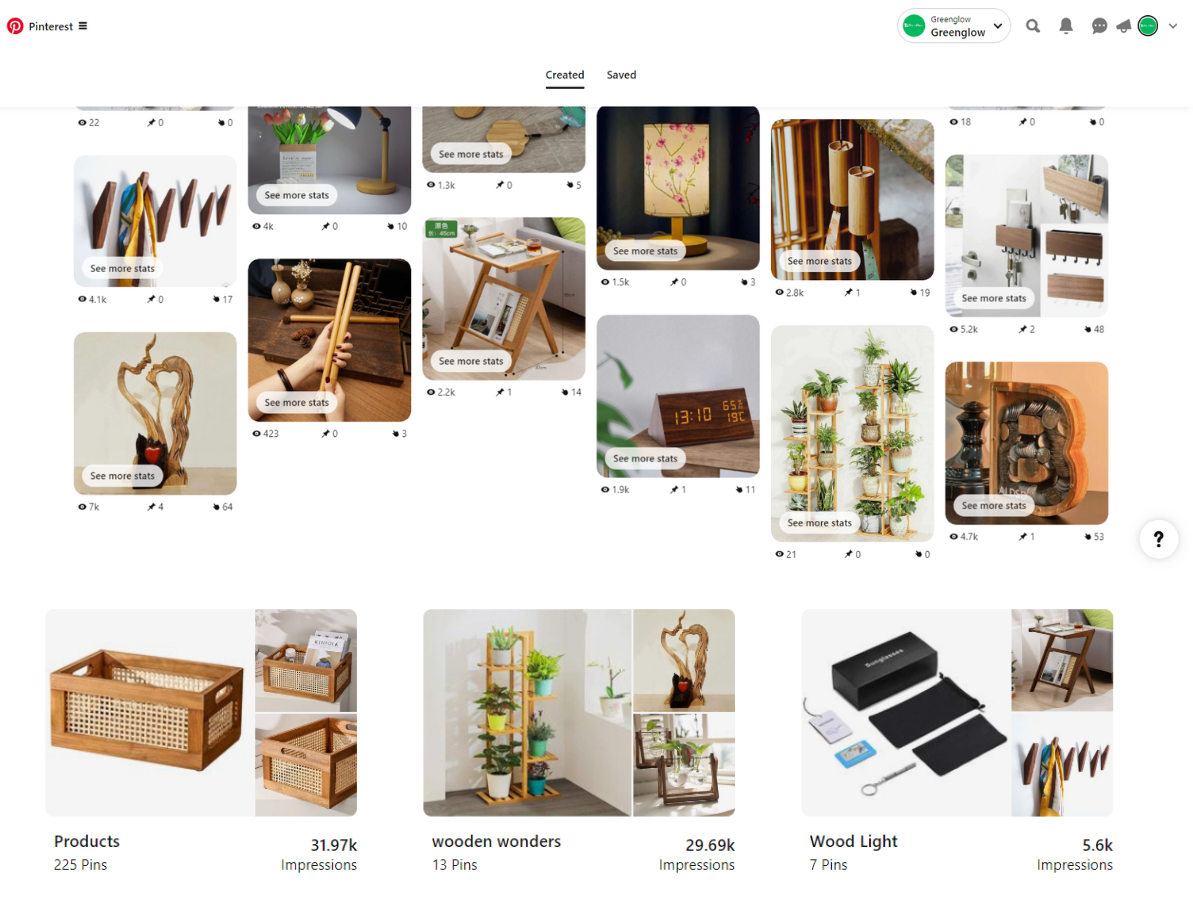The height and width of the screenshot is (907, 1193).
Task: See more stats on heart sculpture pin
Action: pos(122,476)
